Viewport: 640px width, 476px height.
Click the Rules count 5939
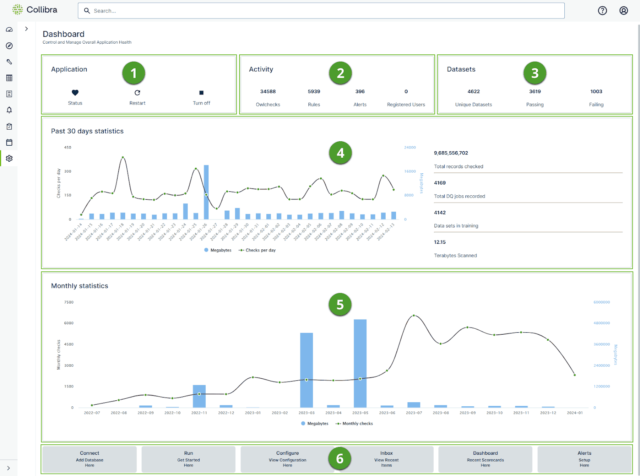point(314,91)
